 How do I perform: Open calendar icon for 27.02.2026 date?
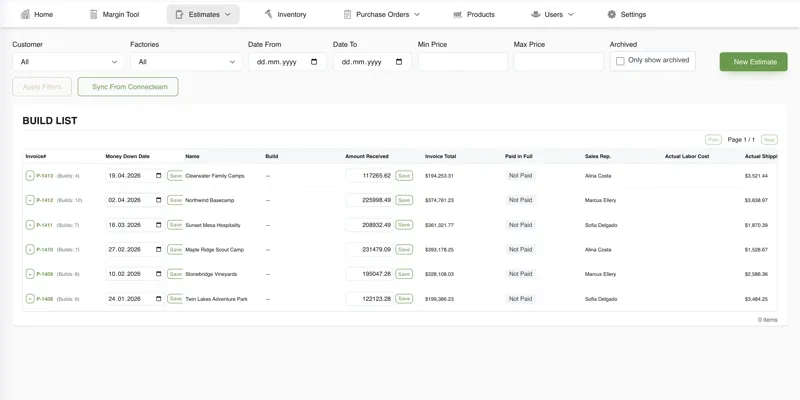coord(159,249)
